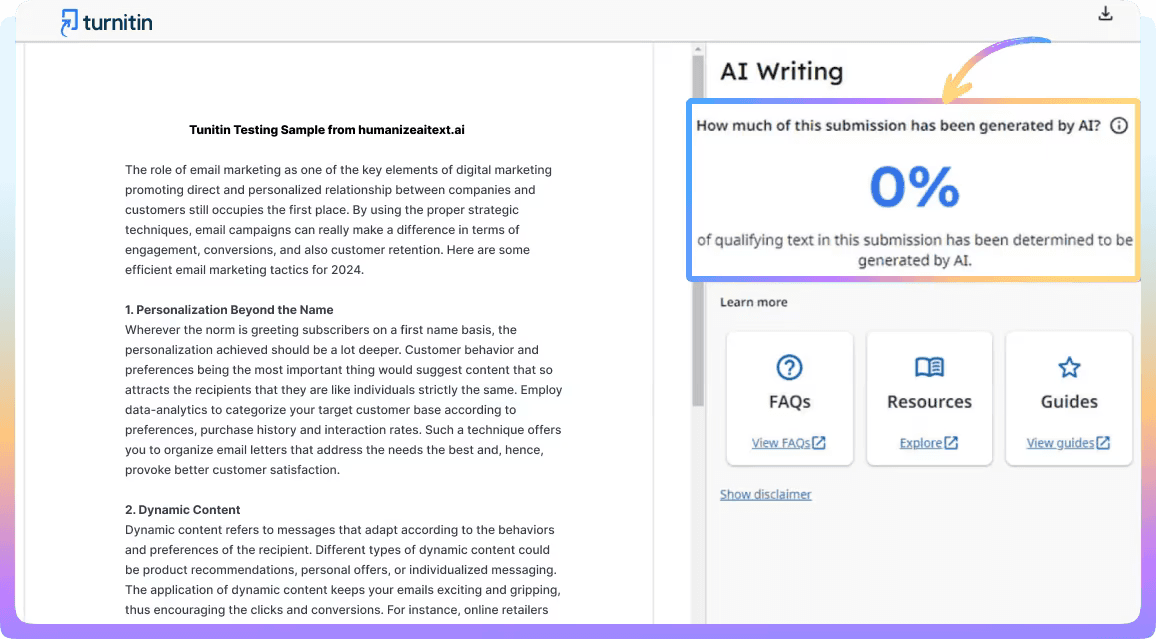Open the View guides link
Image resolution: width=1156 pixels, height=639 pixels.
(x=1060, y=443)
